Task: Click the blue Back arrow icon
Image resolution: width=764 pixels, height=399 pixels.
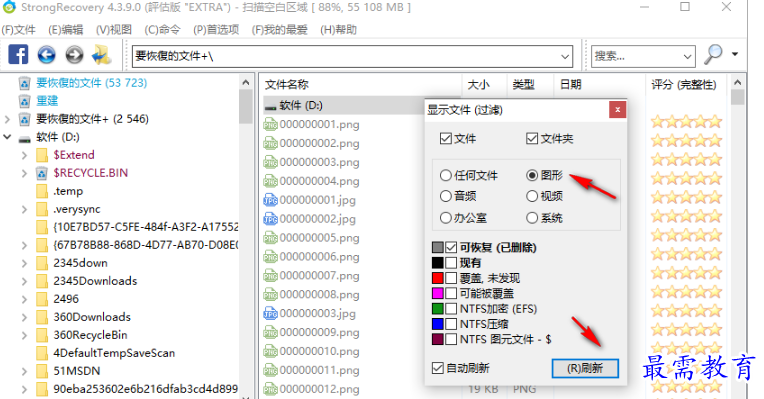Action: (x=47, y=55)
